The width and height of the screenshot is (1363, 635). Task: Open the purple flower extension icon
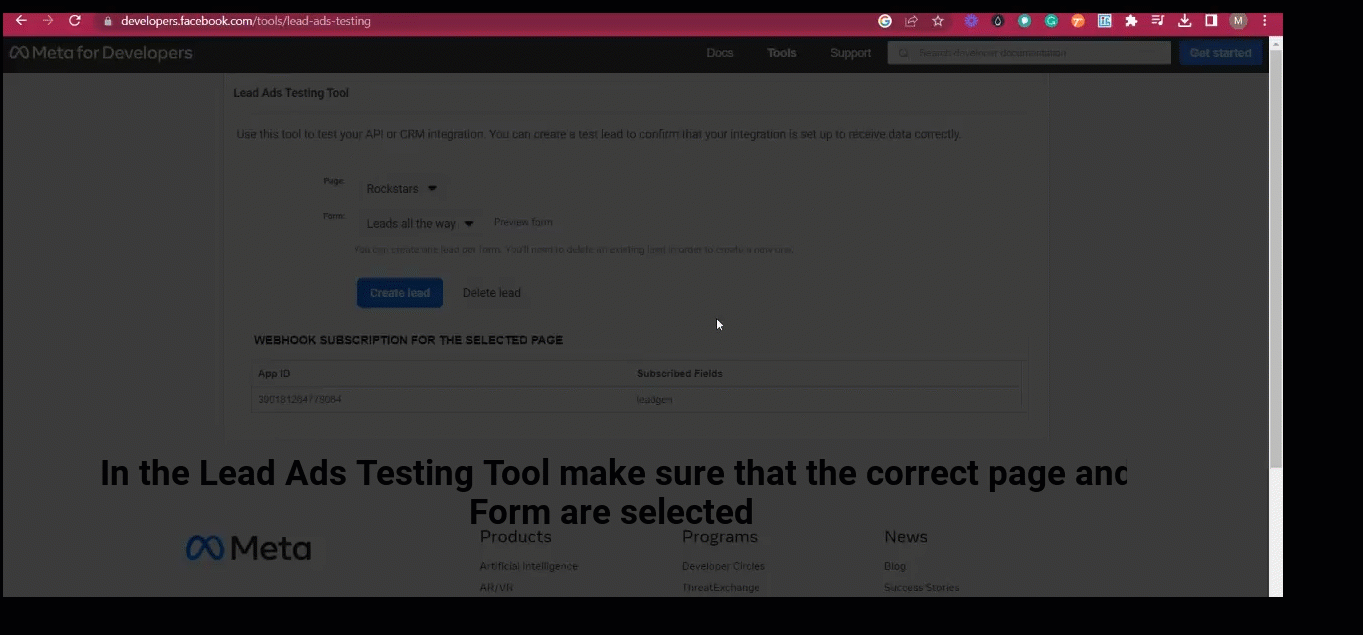[971, 21]
